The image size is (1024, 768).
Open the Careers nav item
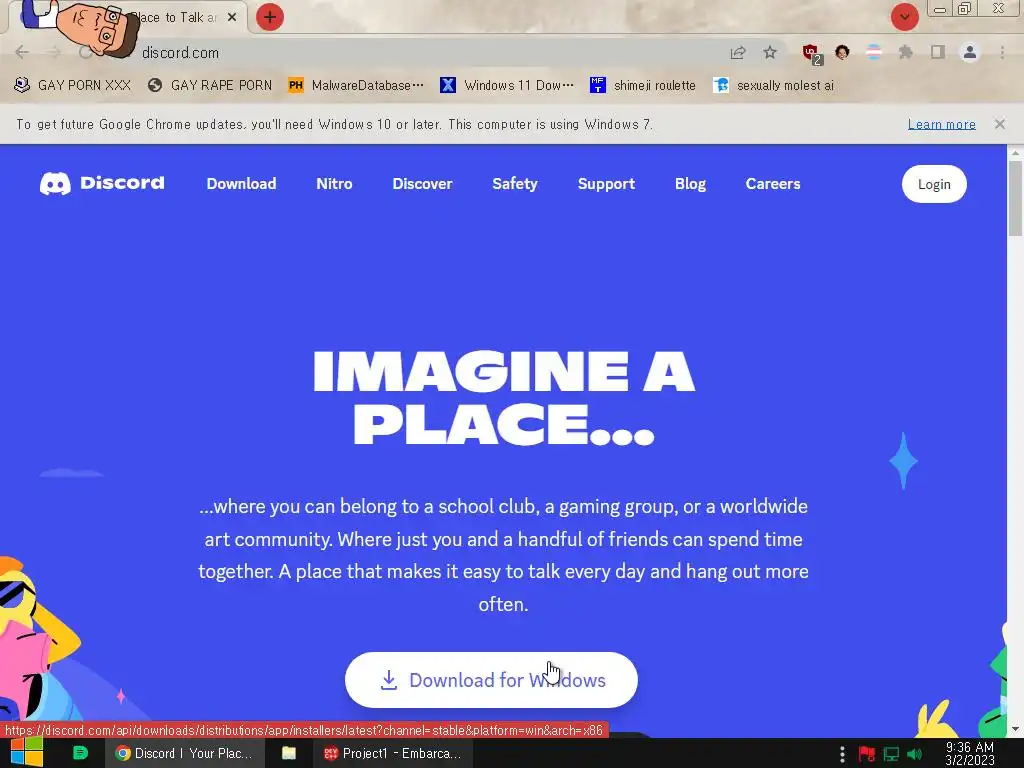(773, 184)
